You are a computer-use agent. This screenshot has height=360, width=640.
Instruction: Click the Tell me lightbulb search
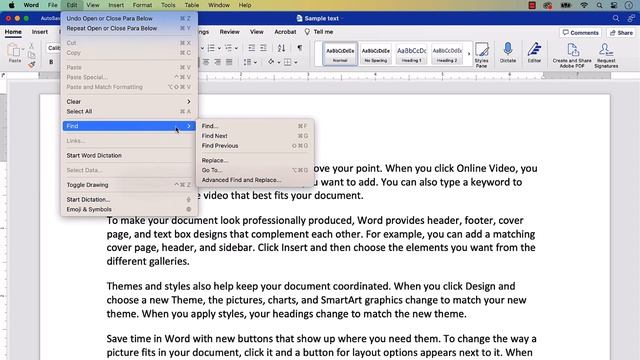319,31
